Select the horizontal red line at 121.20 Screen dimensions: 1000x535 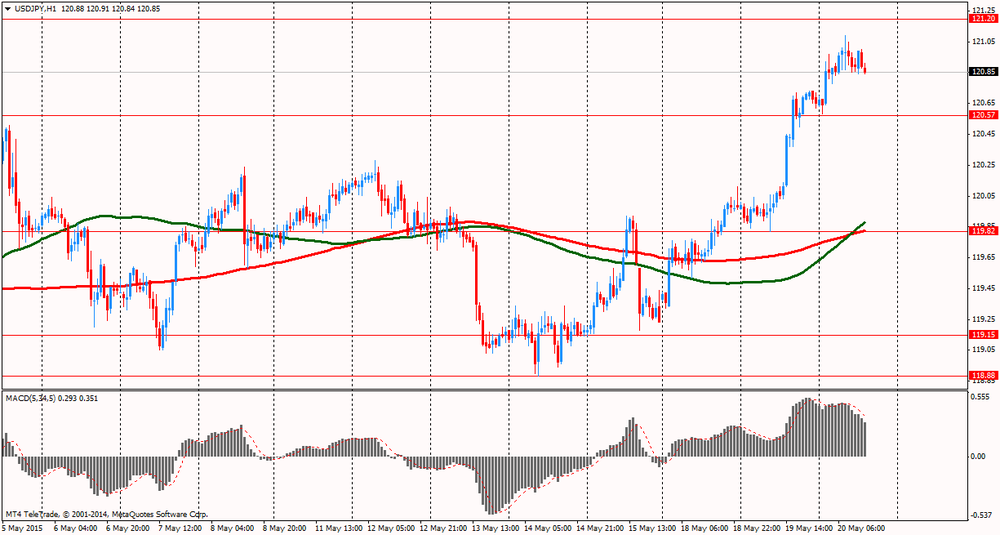(485, 19)
